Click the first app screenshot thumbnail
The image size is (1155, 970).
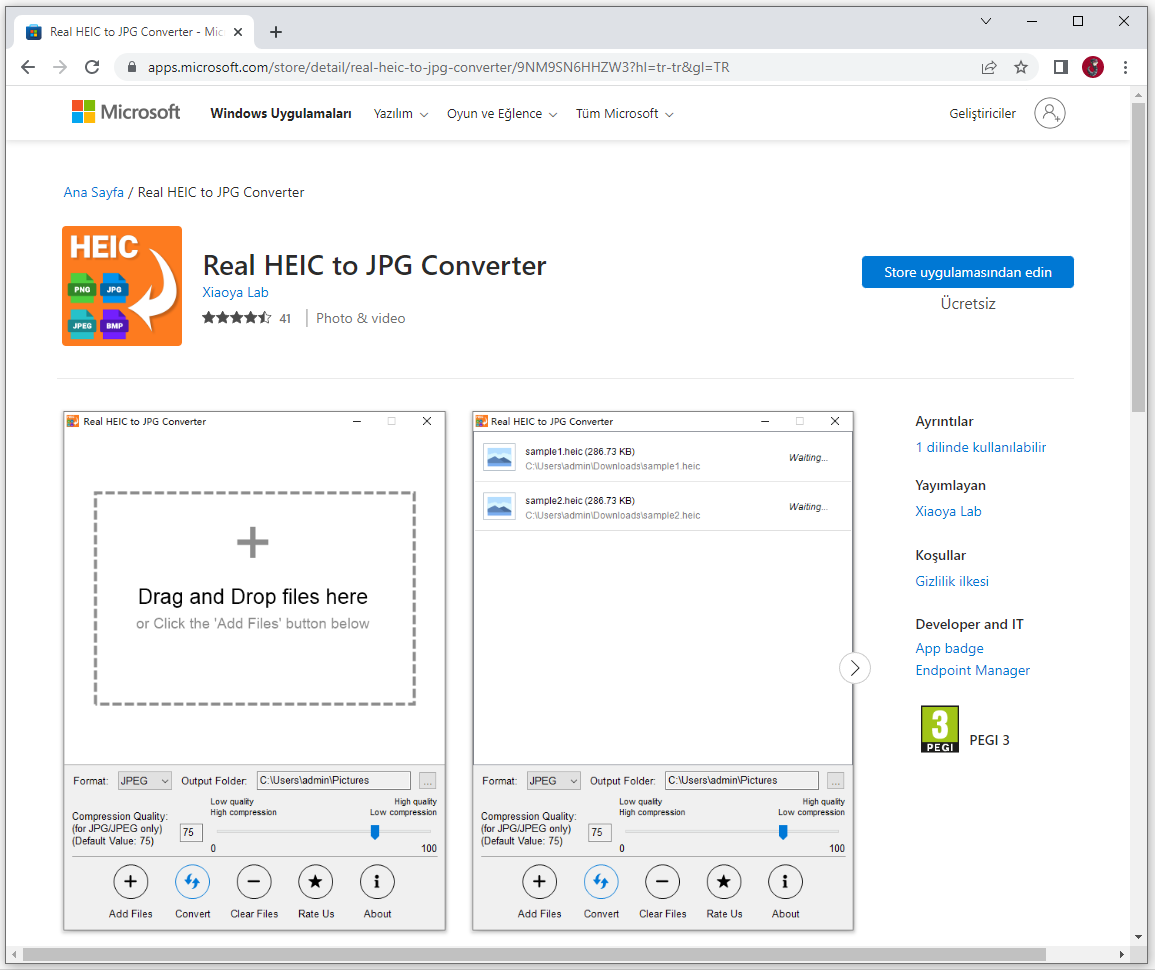click(254, 670)
